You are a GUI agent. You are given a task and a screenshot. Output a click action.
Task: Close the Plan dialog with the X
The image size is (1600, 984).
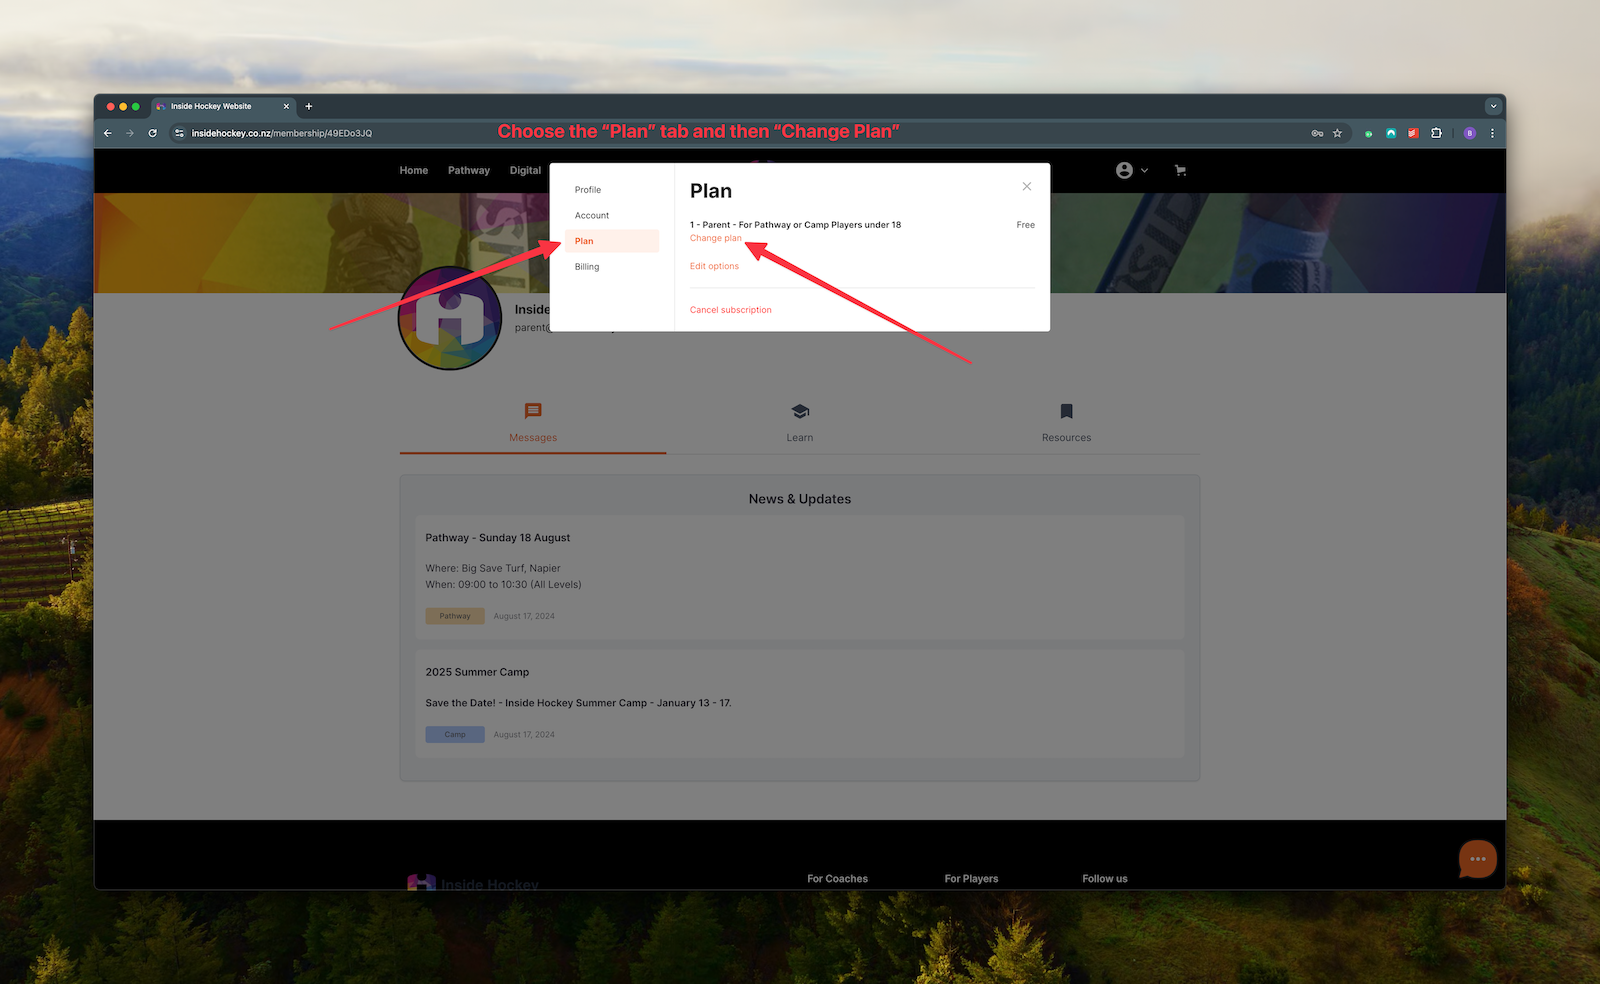pyautogui.click(x=1026, y=187)
